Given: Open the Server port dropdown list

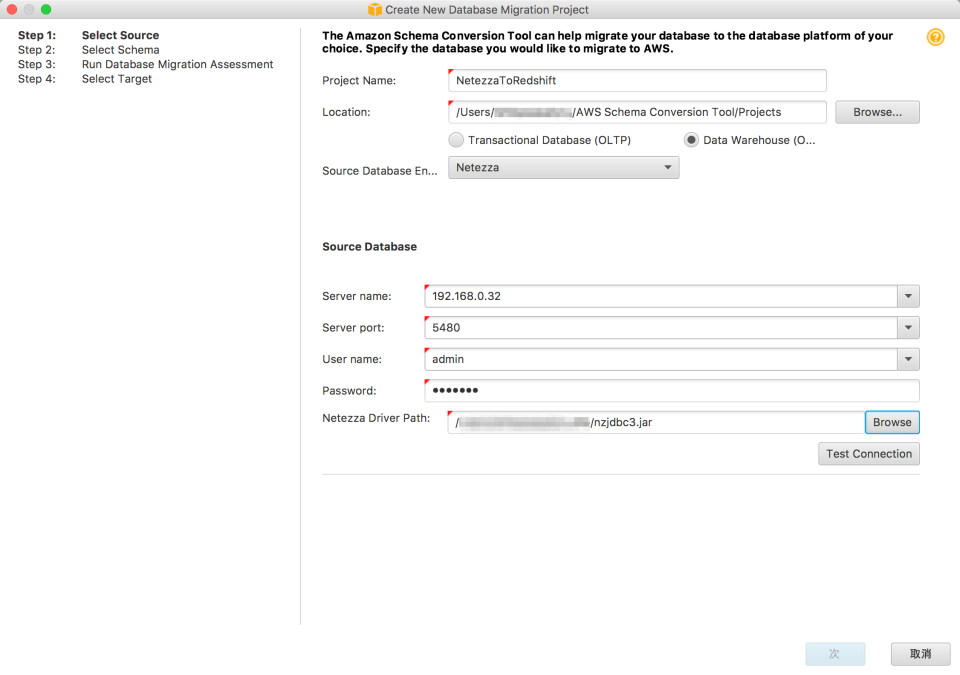Looking at the screenshot, I should click(908, 327).
